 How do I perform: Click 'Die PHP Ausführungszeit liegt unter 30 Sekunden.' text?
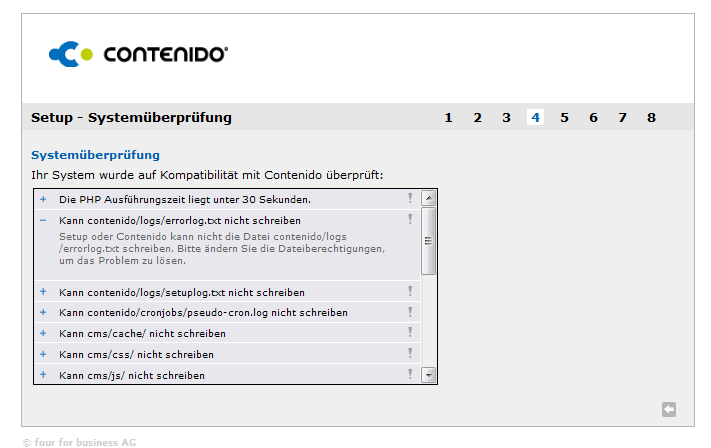click(x=185, y=200)
